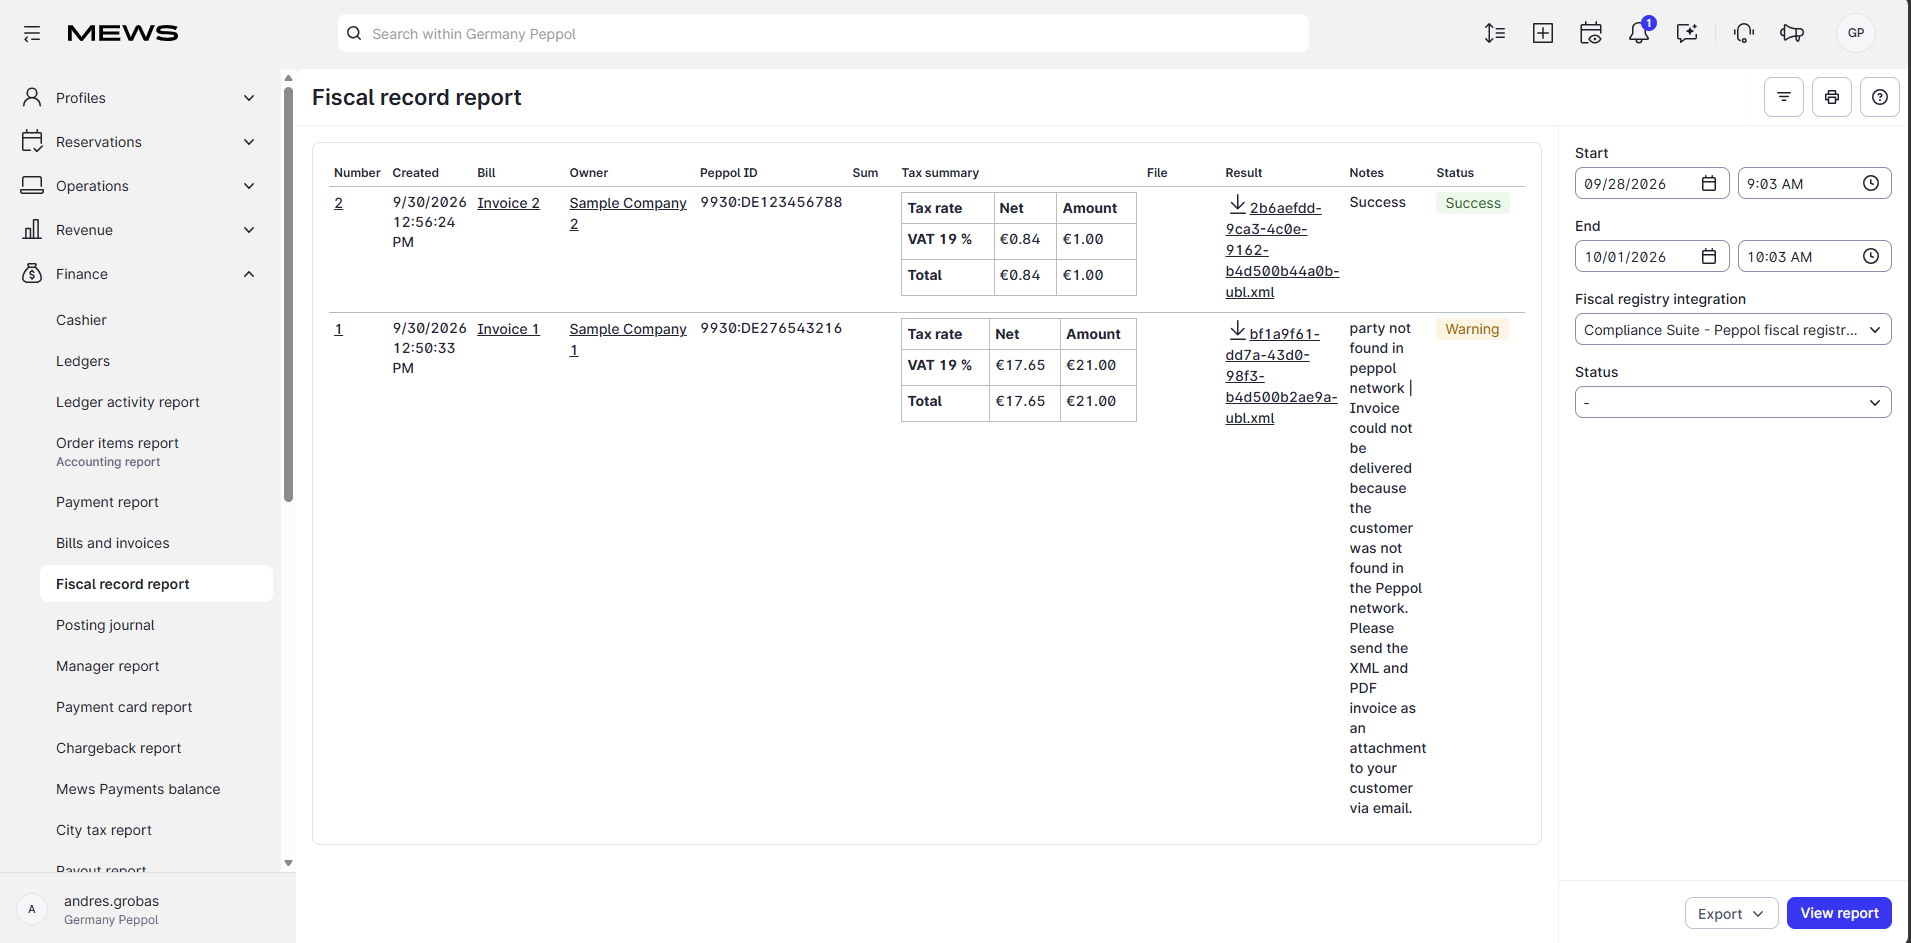Open the Status filter dropdown
1911x943 pixels.
coord(1733,402)
